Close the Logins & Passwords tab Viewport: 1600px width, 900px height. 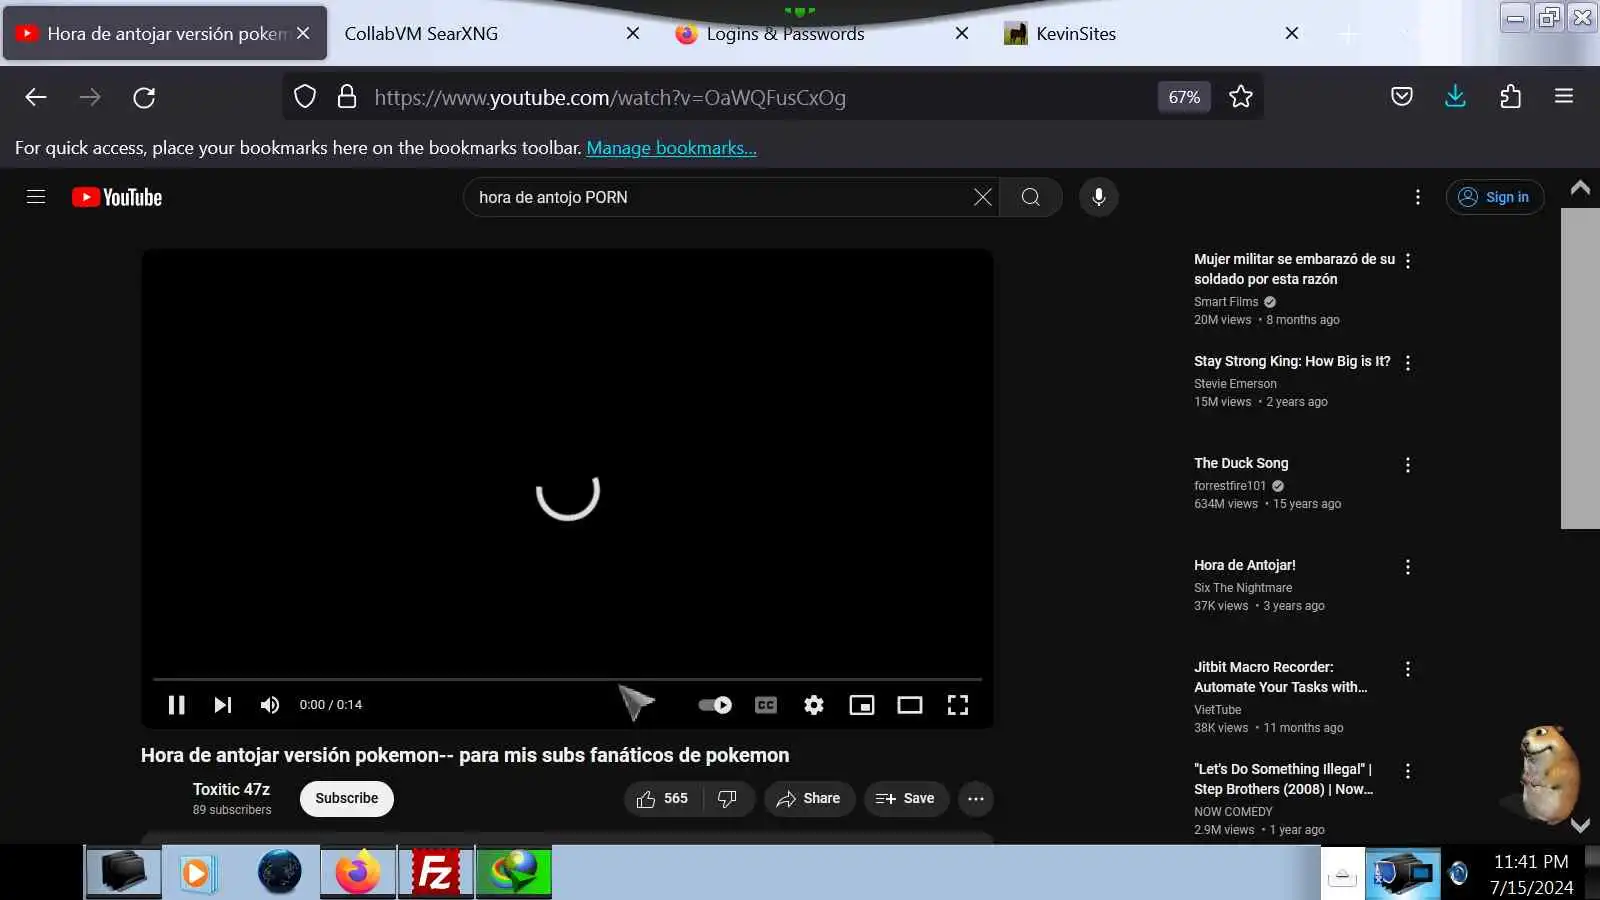pos(962,33)
